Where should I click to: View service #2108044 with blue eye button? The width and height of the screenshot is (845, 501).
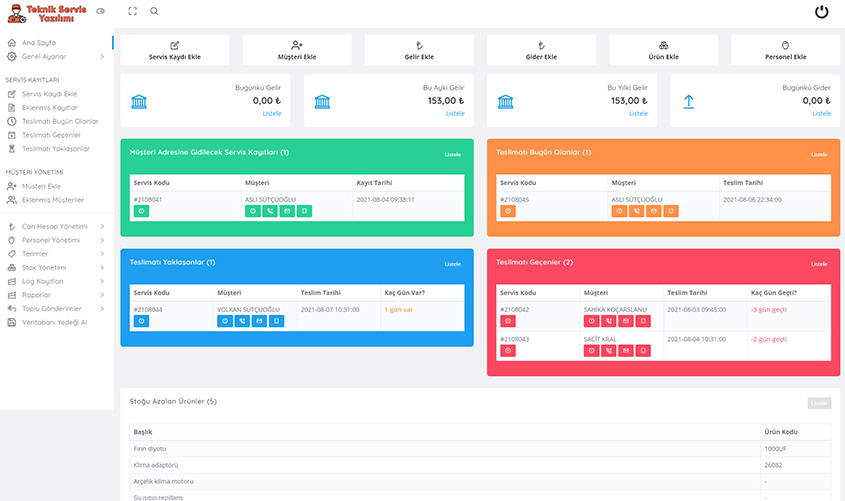point(141,321)
